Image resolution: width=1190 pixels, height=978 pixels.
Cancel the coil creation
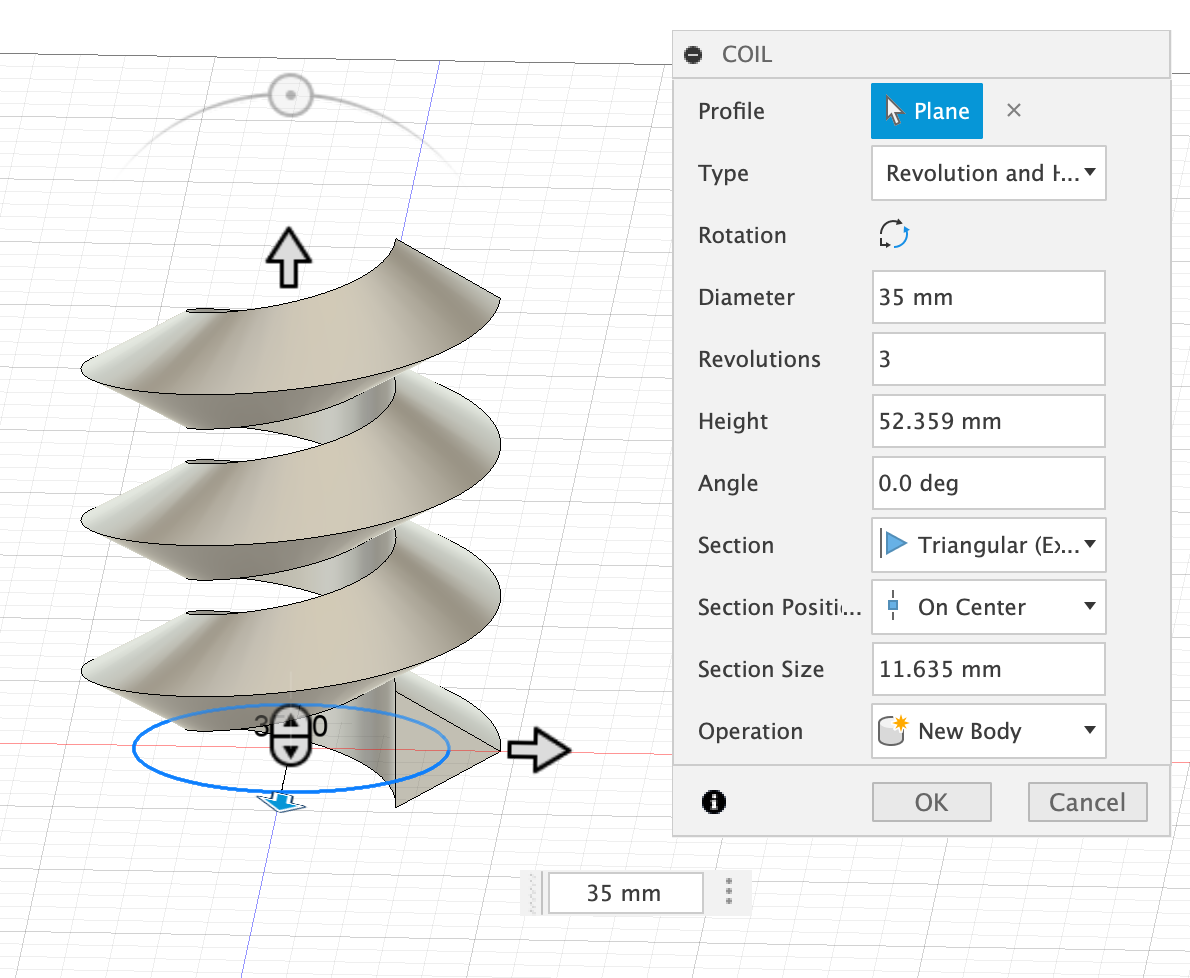tap(1087, 801)
